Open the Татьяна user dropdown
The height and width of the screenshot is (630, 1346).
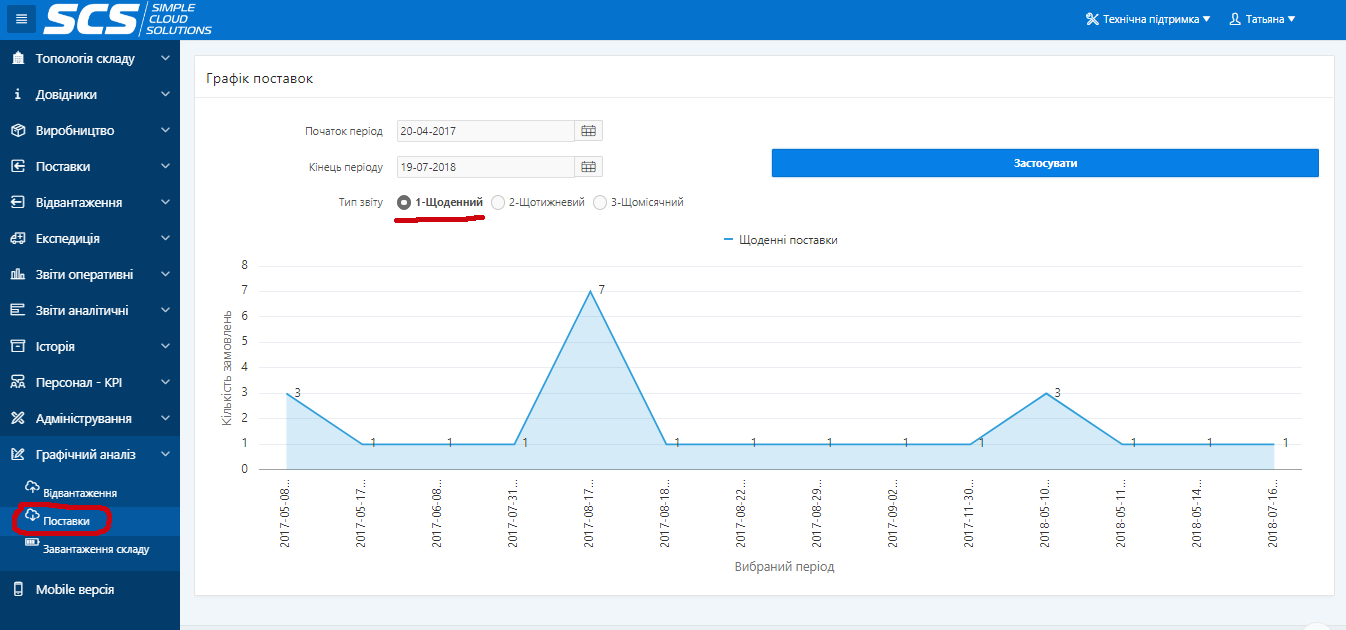[1262, 19]
